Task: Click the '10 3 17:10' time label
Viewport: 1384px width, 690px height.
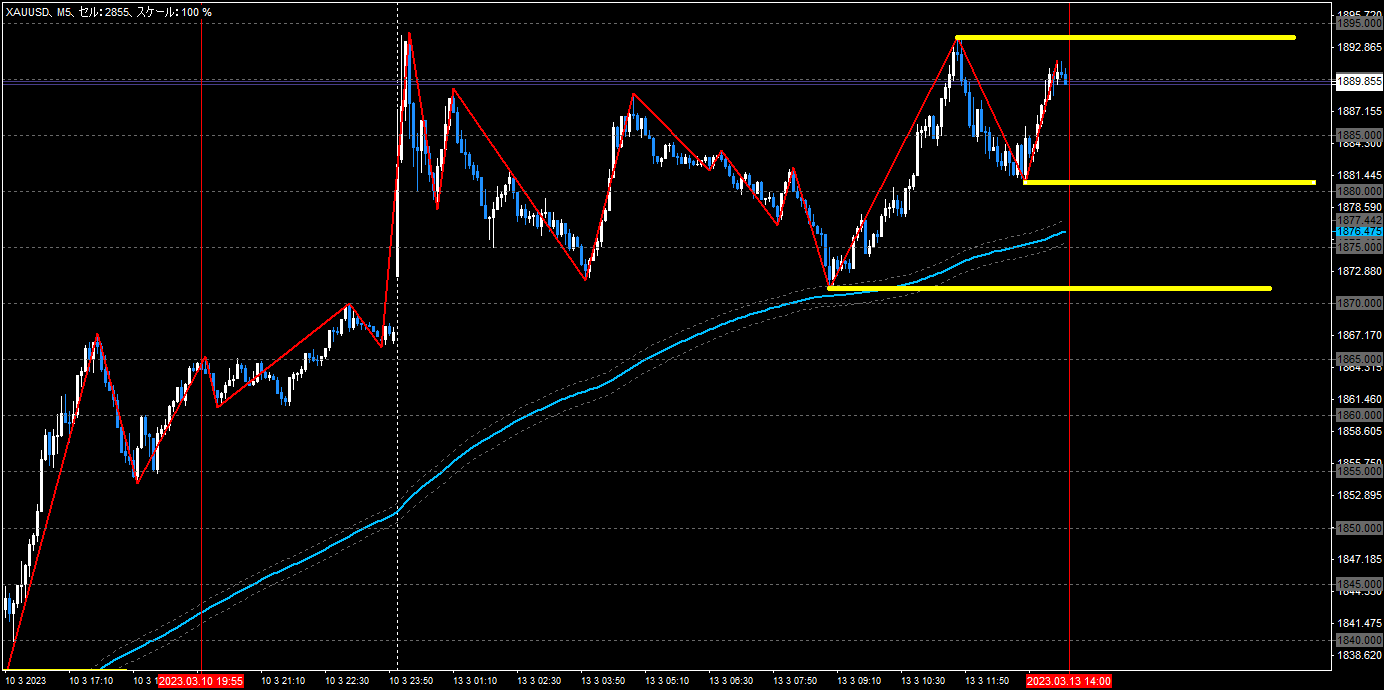Action: coord(91,681)
